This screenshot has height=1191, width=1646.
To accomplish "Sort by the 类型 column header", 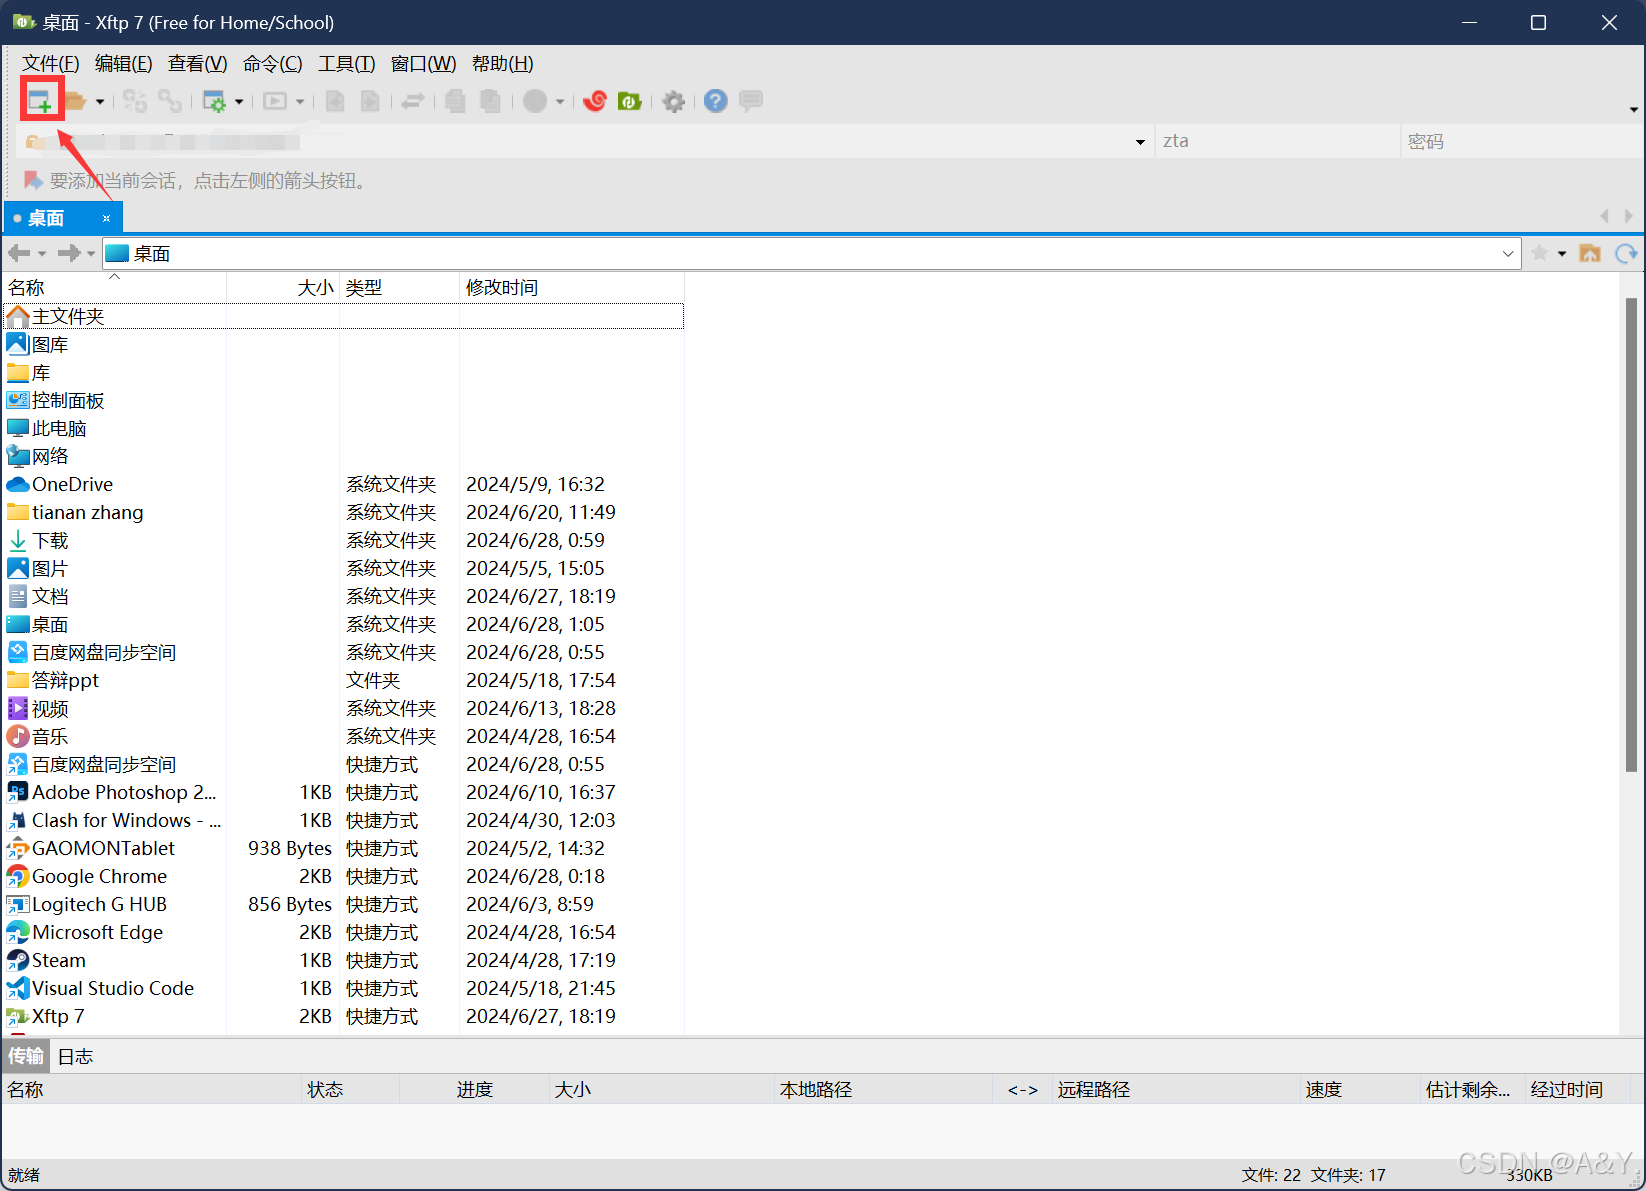I will (399, 287).
